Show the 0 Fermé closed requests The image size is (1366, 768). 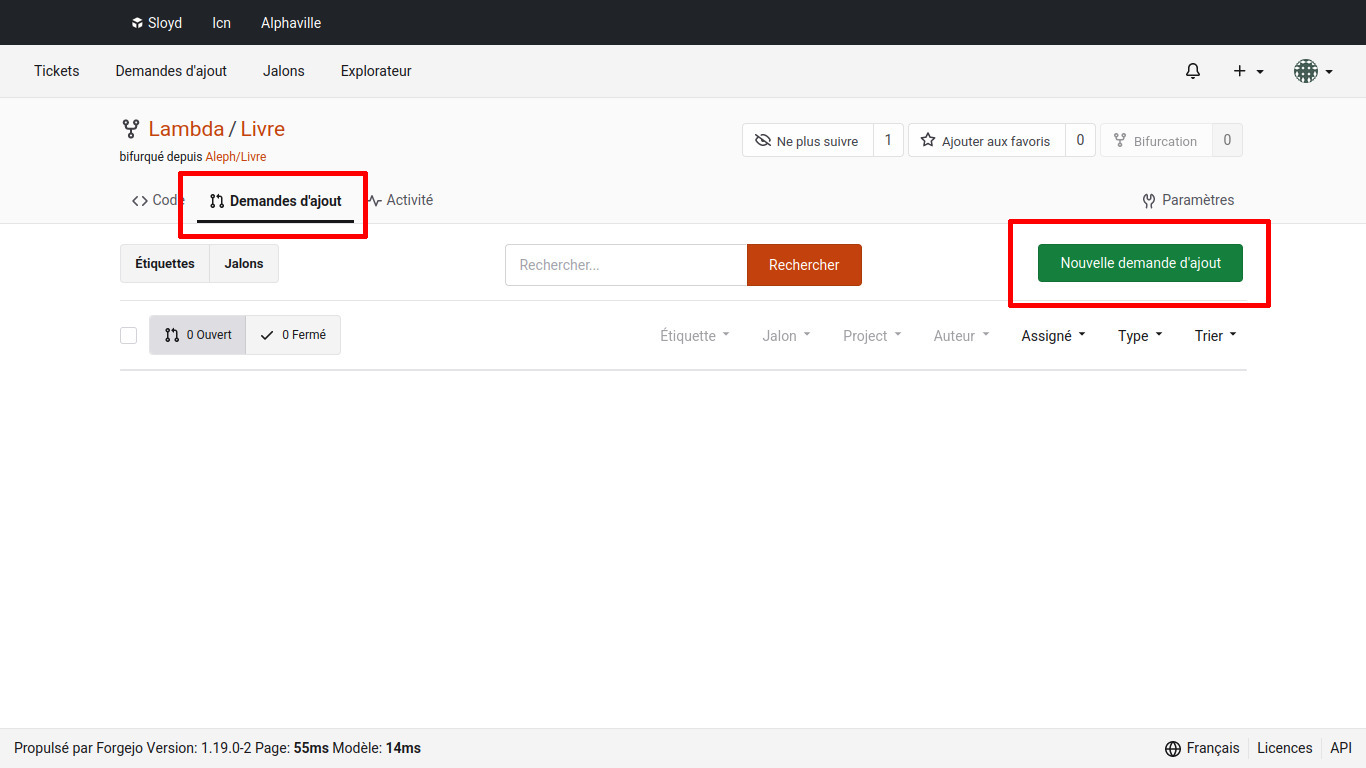click(x=293, y=335)
